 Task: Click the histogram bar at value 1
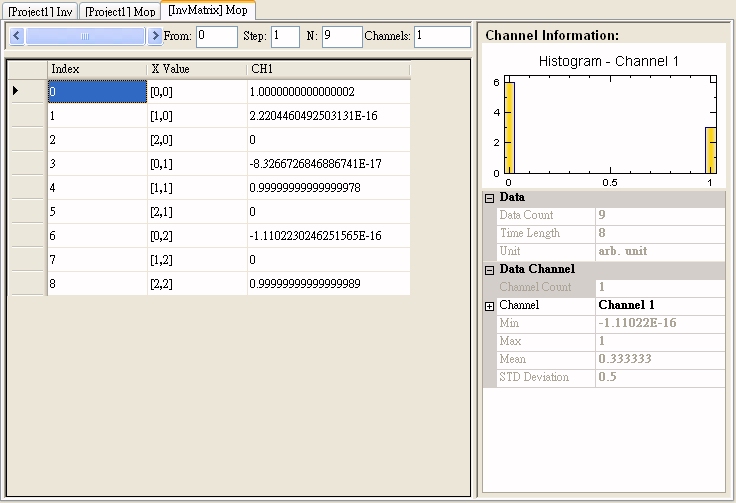tap(710, 150)
